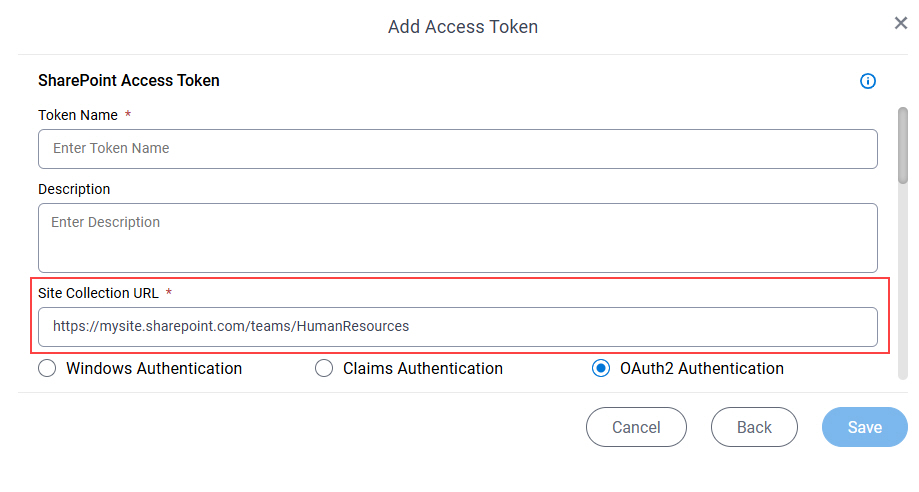The height and width of the screenshot is (492, 919).
Task: Click the OAuth2 Authentication label text
Action: [x=702, y=368]
